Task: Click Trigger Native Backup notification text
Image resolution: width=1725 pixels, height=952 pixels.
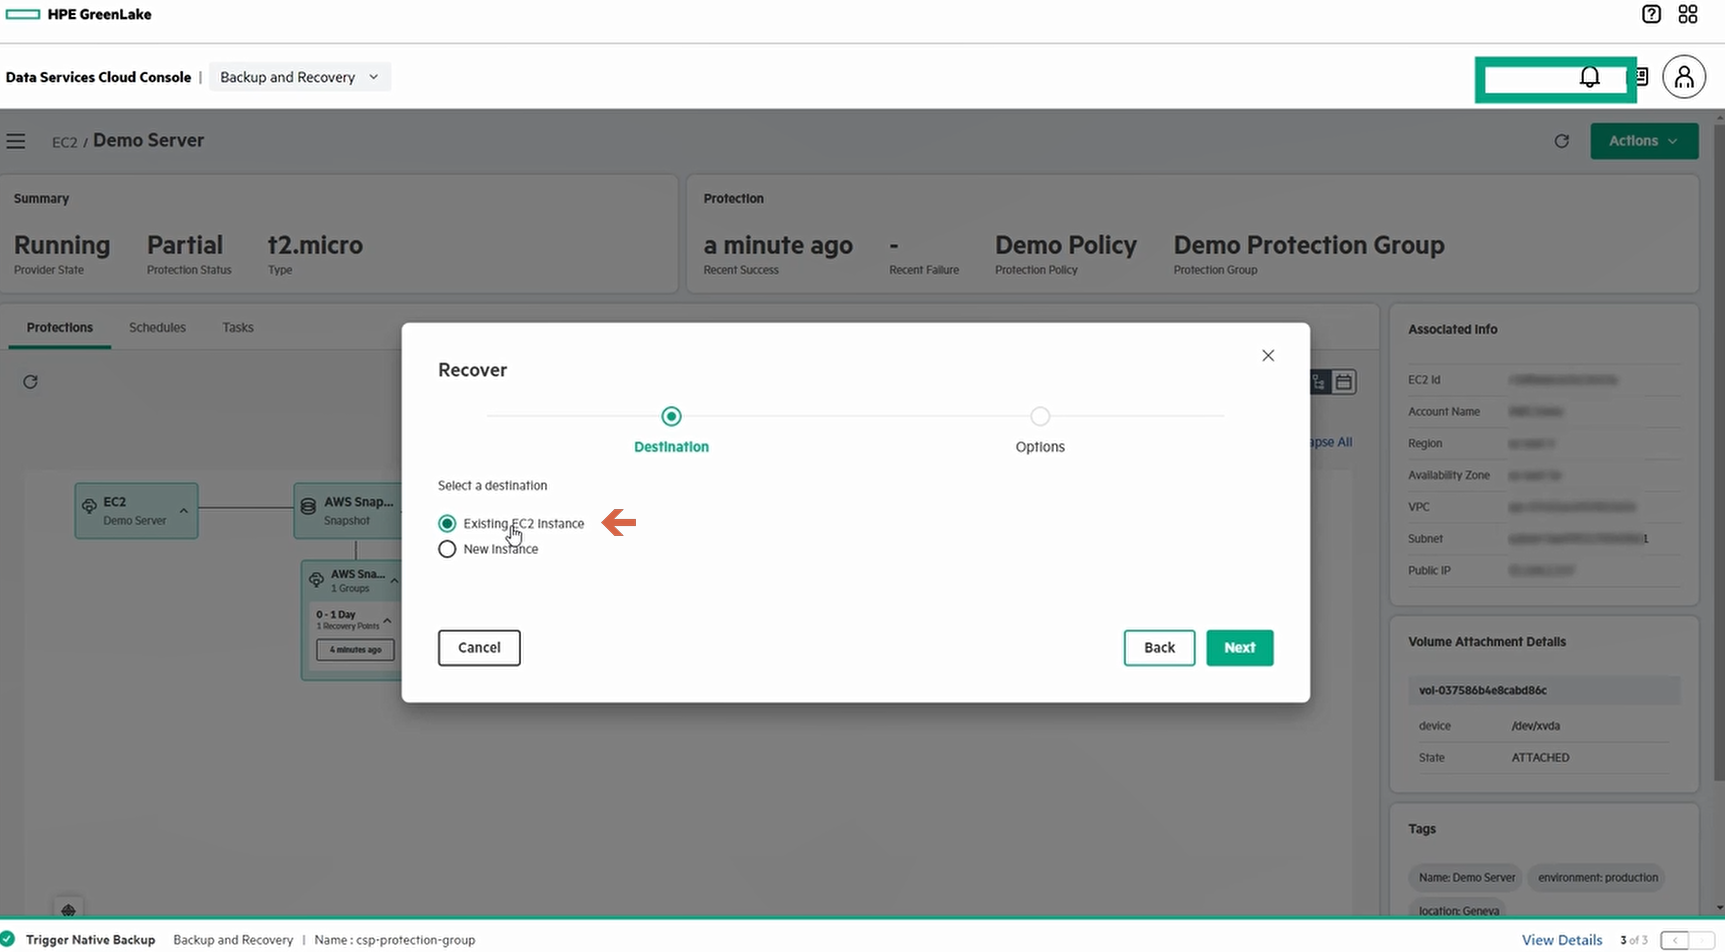Action: point(91,940)
